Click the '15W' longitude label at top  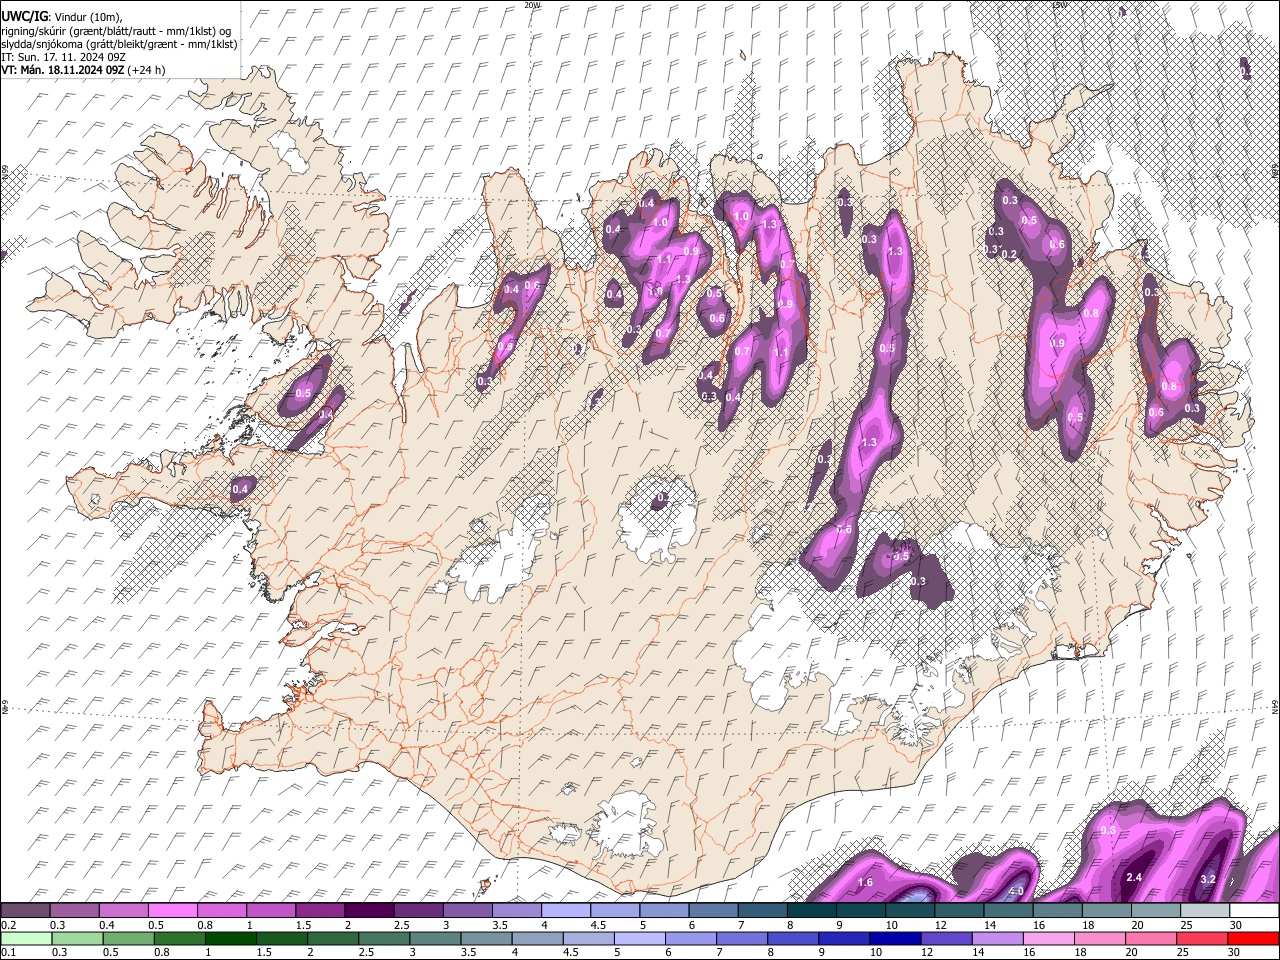[1060, 5]
